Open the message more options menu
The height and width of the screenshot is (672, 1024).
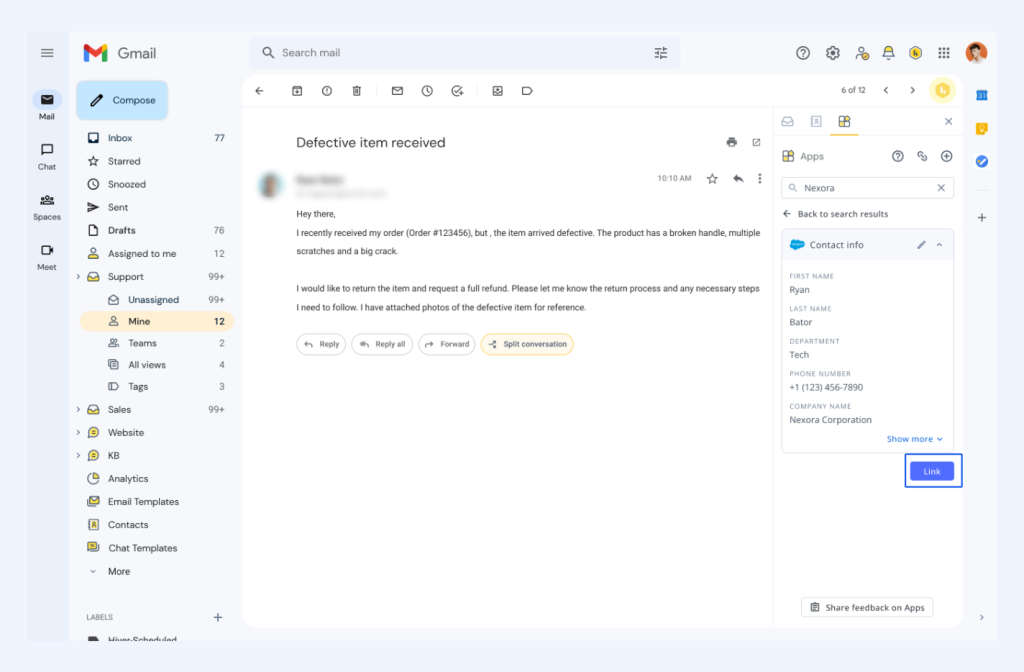click(760, 178)
